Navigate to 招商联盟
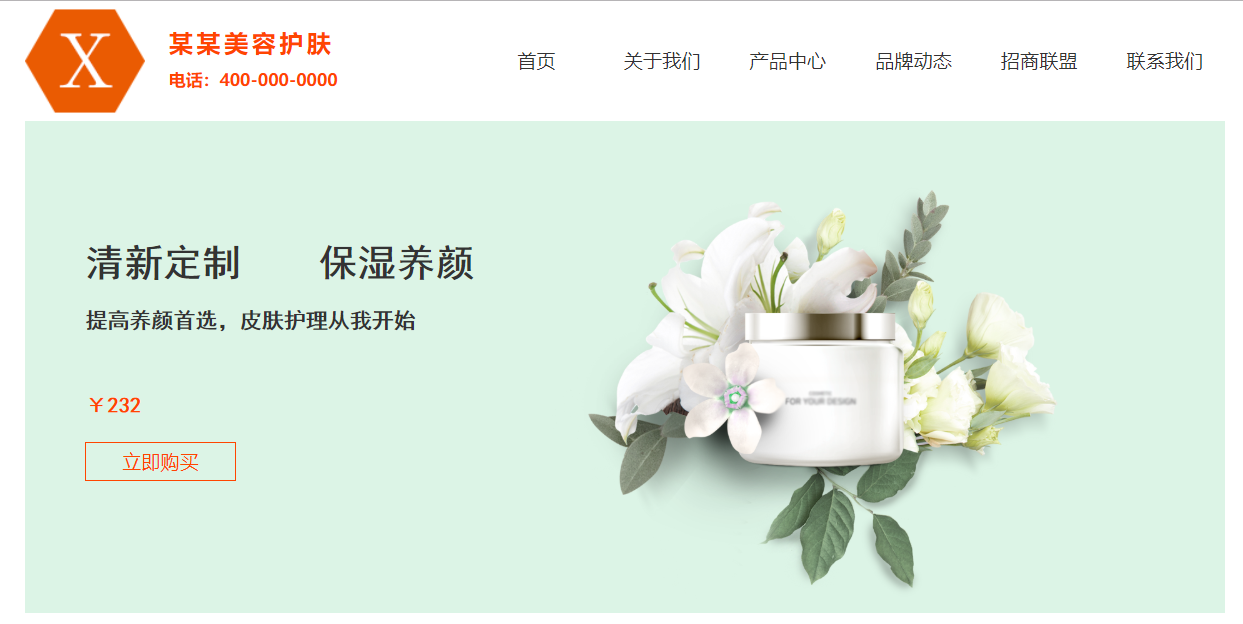1243x624 pixels. tap(1040, 62)
